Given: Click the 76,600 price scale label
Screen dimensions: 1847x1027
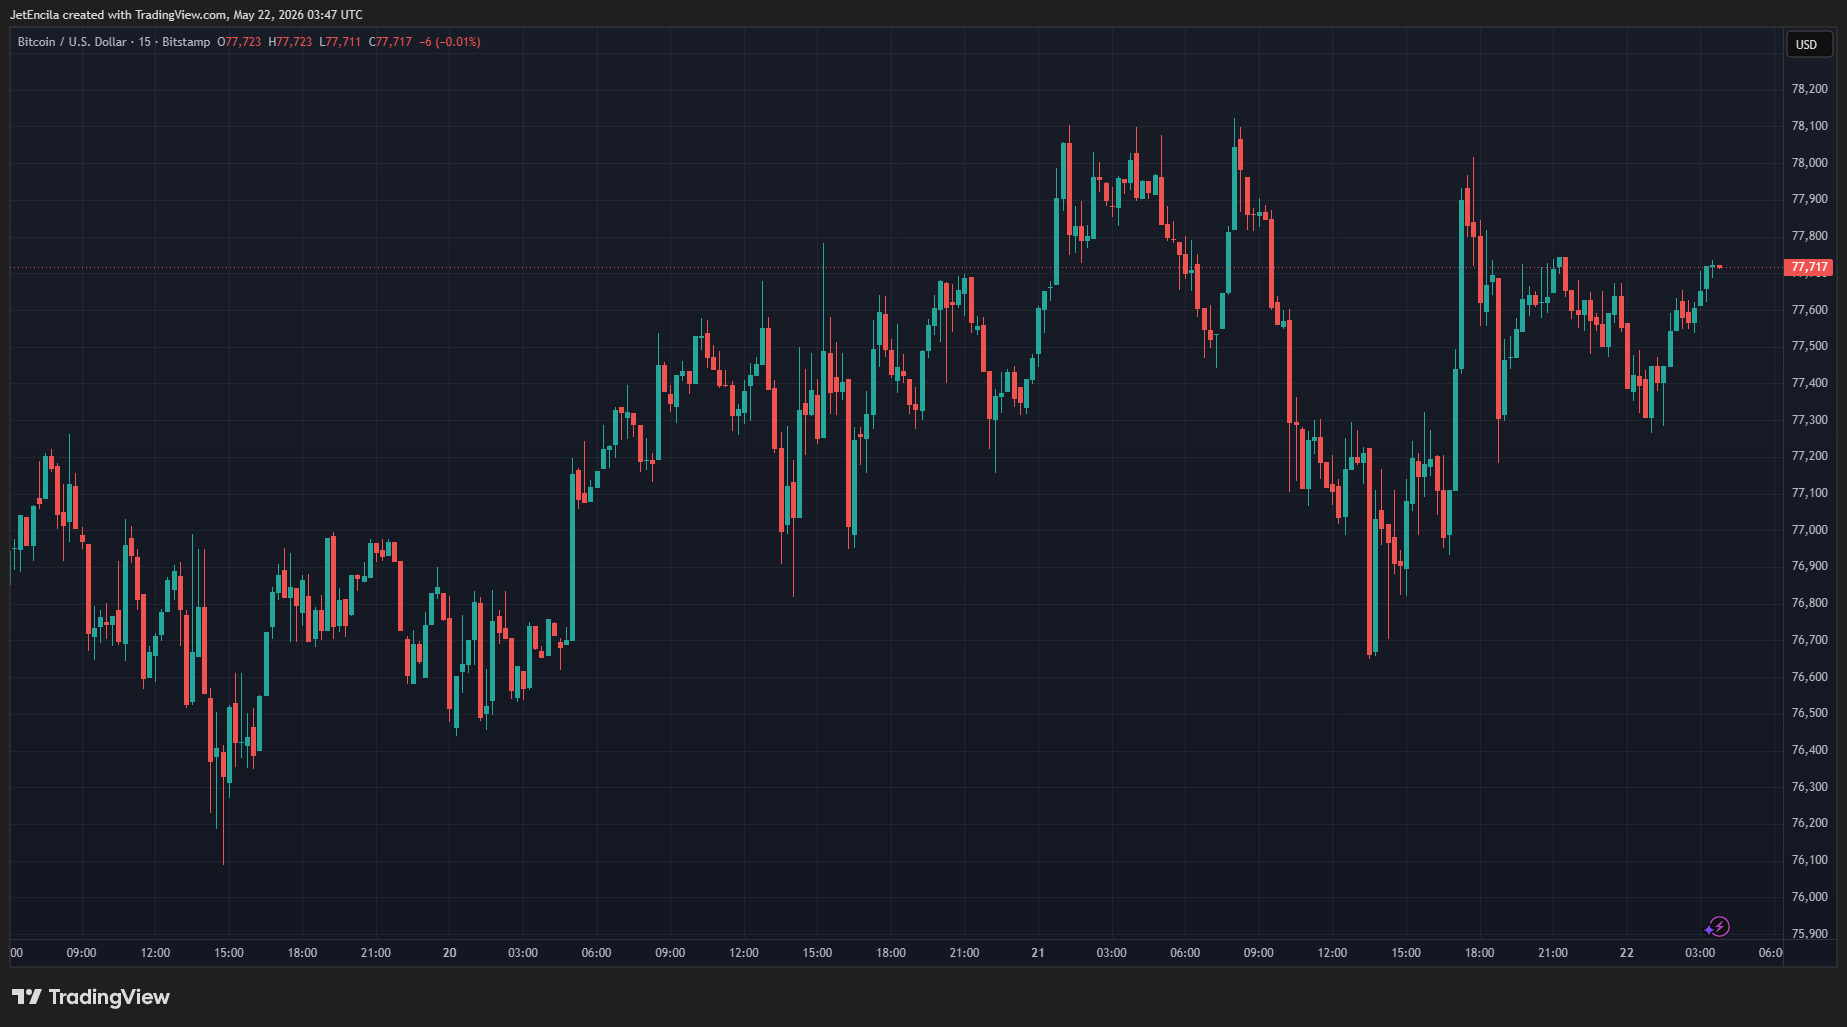Looking at the screenshot, I should (1809, 677).
